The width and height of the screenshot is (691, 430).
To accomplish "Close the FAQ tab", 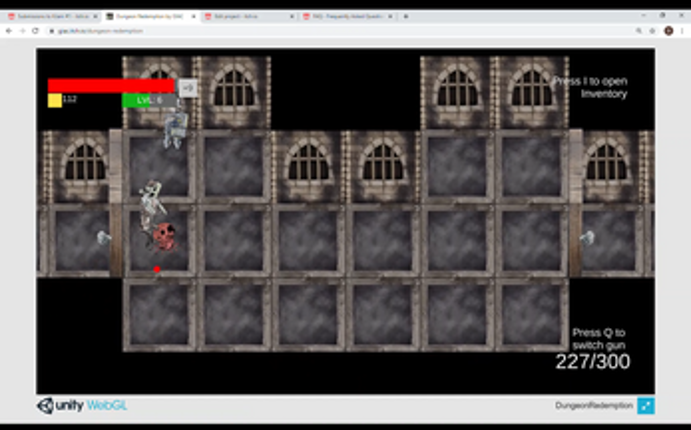I will pyautogui.click(x=390, y=16).
